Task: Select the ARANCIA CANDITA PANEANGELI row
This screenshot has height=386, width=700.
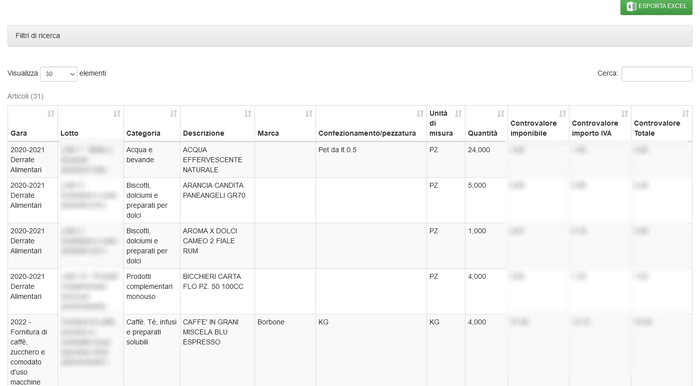Action: coord(350,200)
